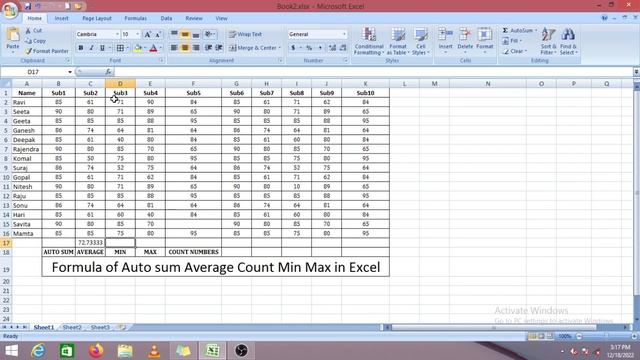Switch to Page Layout tab
The width and height of the screenshot is (640, 360).
pos(97,18)
